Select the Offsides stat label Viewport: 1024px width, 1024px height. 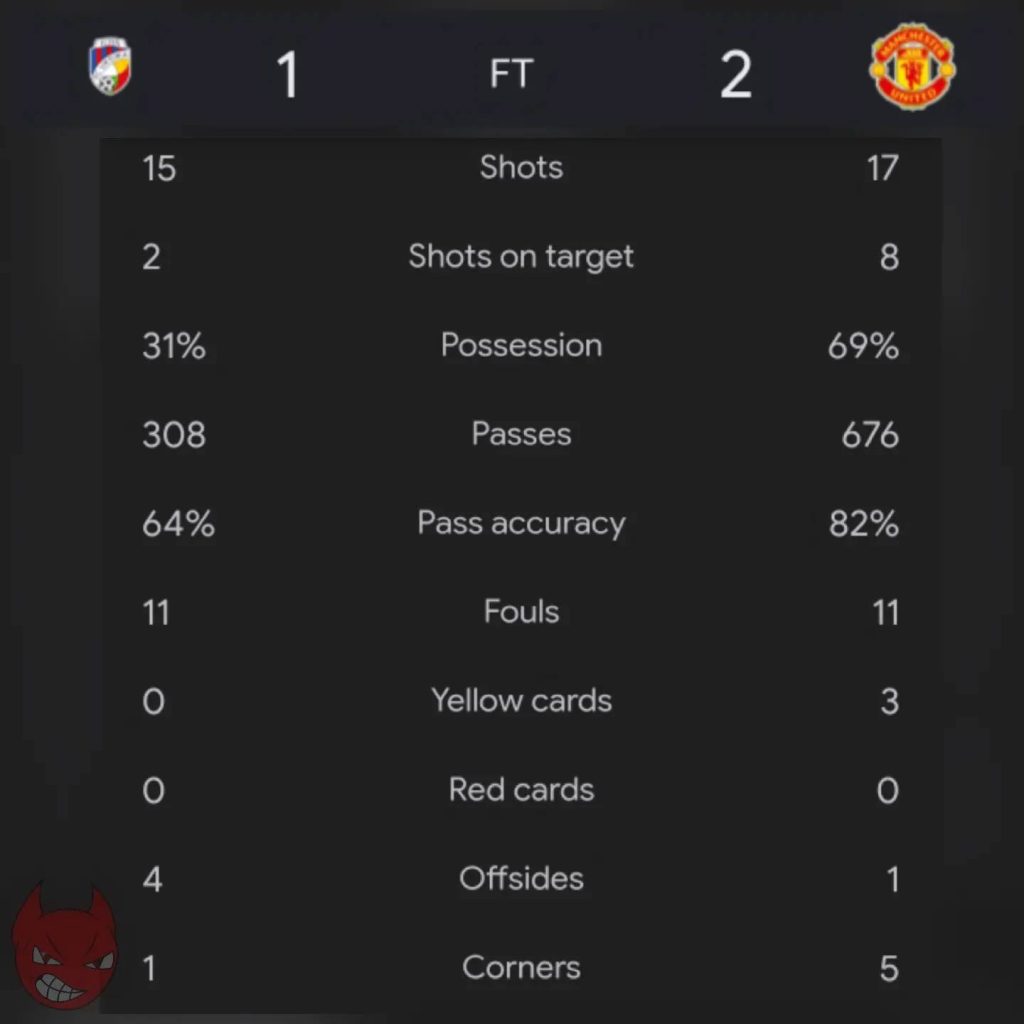tap(521, 878)
